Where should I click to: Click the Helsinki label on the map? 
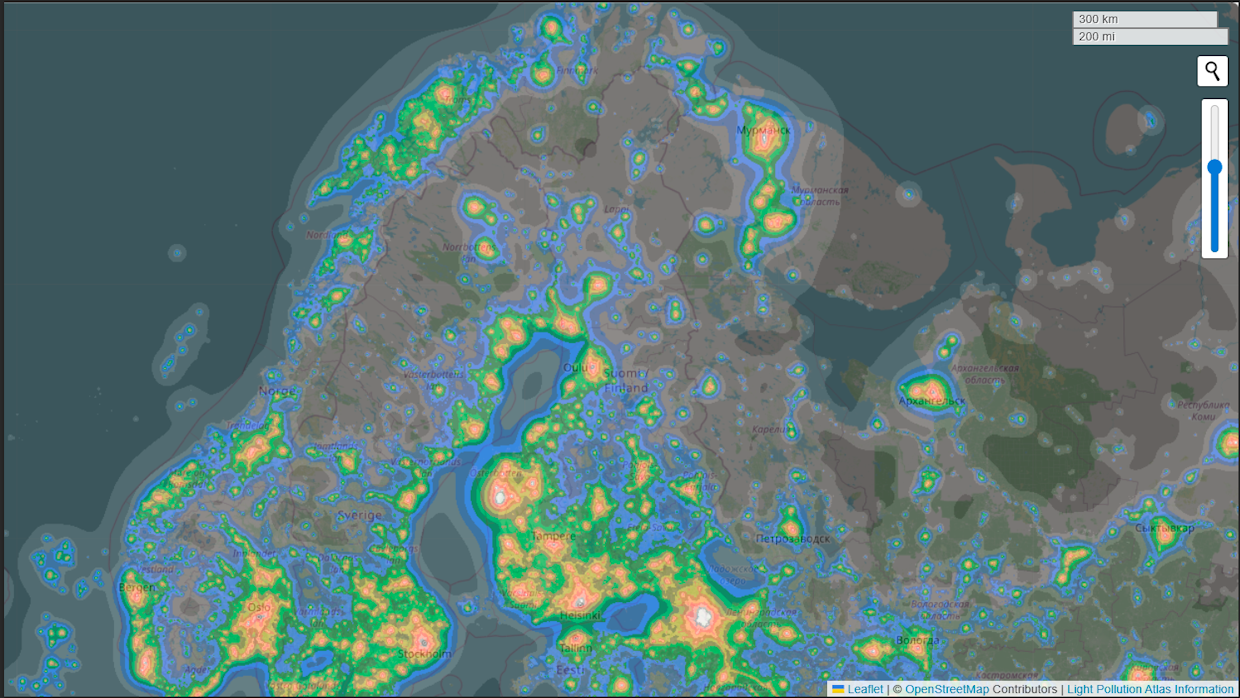tap(581, 616)
